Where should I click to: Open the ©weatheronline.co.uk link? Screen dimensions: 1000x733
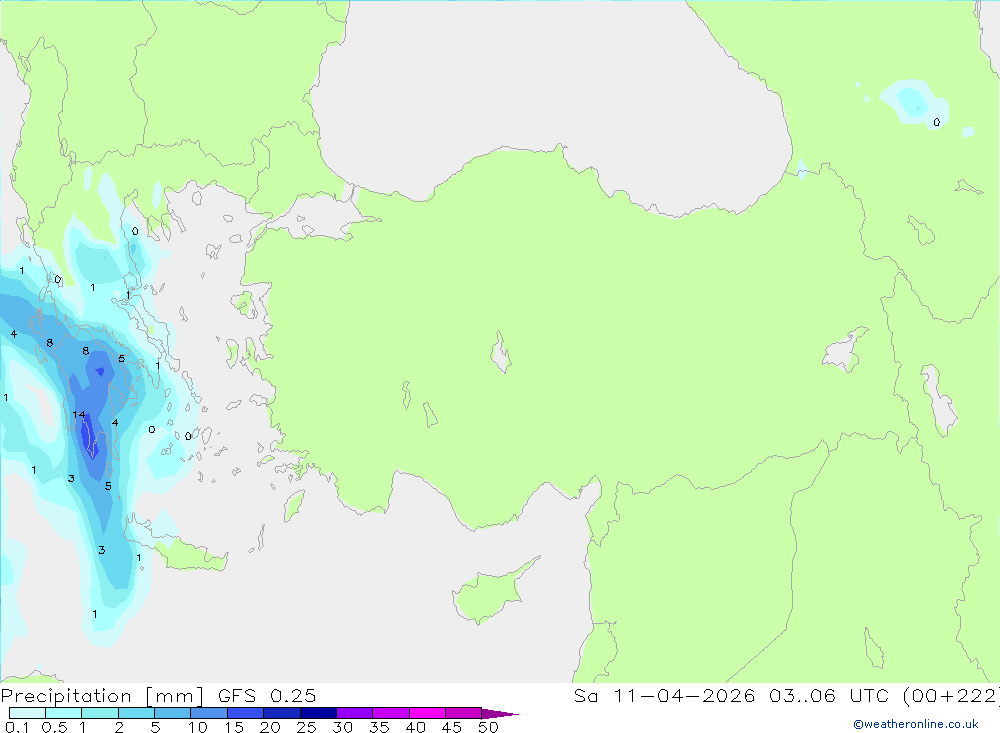(x=916, y=724)
